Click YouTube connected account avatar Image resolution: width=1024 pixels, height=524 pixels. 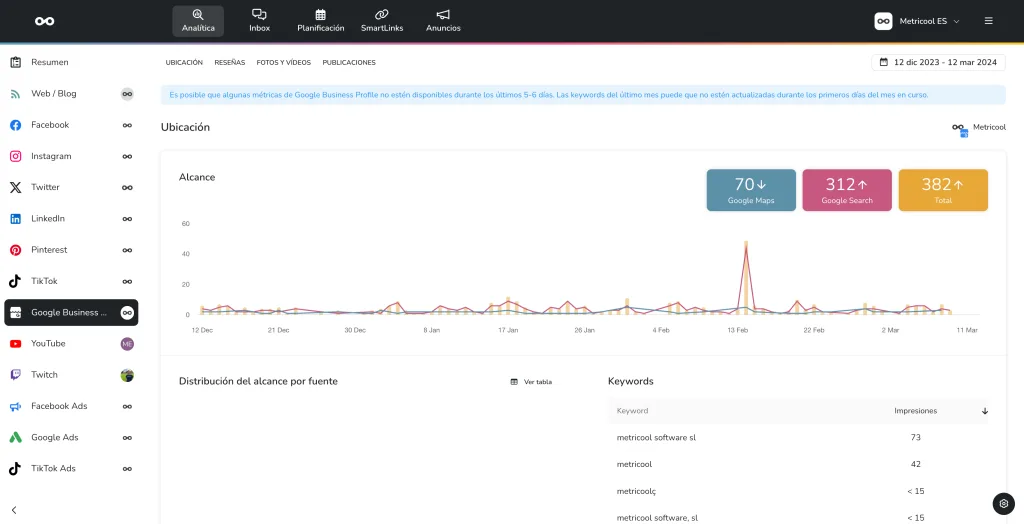coord(127,344)
